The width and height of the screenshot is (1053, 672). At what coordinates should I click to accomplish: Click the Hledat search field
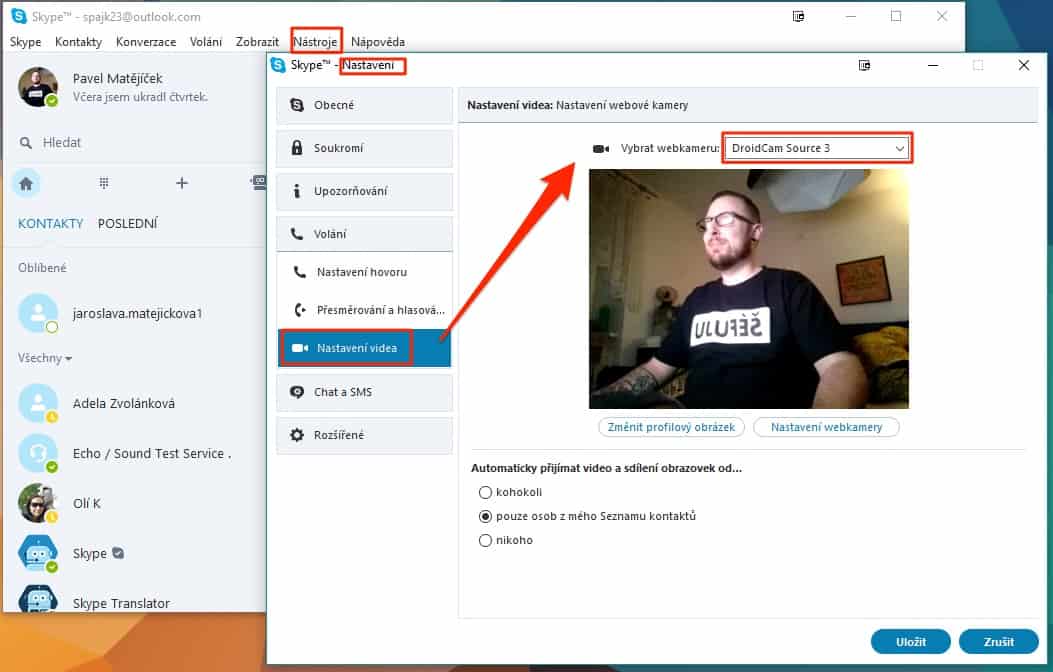[134, 142]
